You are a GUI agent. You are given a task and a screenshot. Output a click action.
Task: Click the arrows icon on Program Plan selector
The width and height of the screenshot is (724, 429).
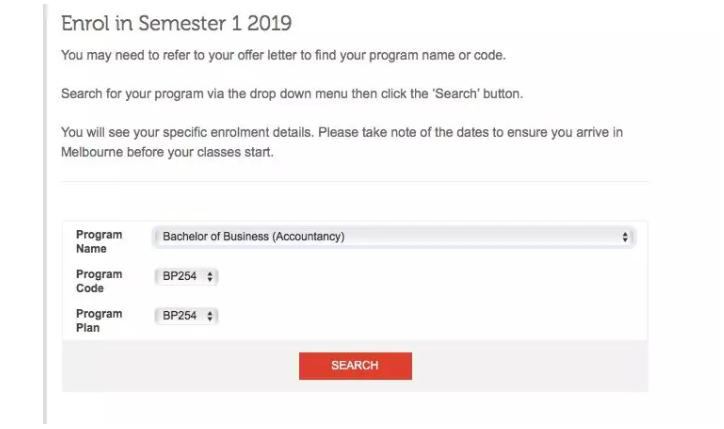(x=210, y=316)
